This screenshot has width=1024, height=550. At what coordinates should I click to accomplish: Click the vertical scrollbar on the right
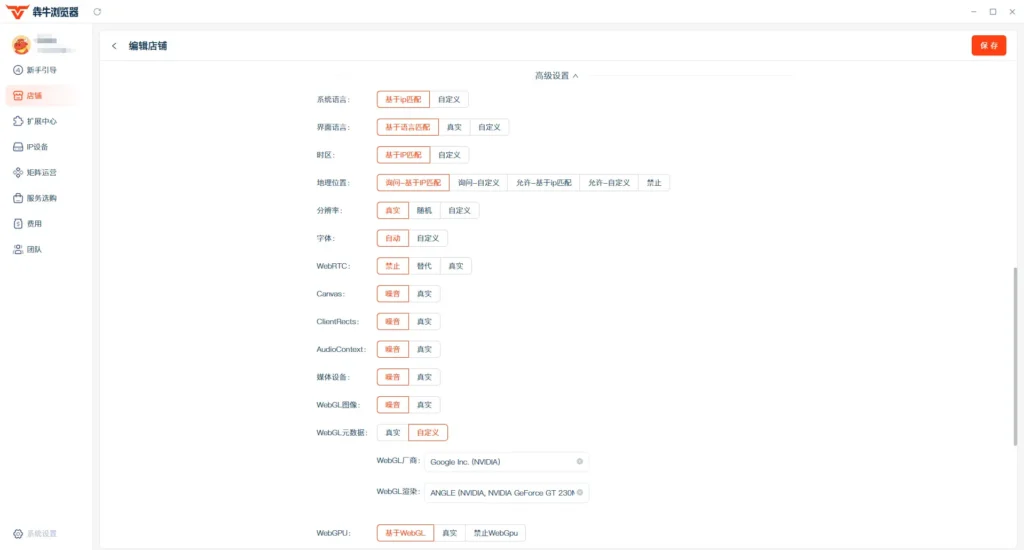click(x=1015, y=356)
